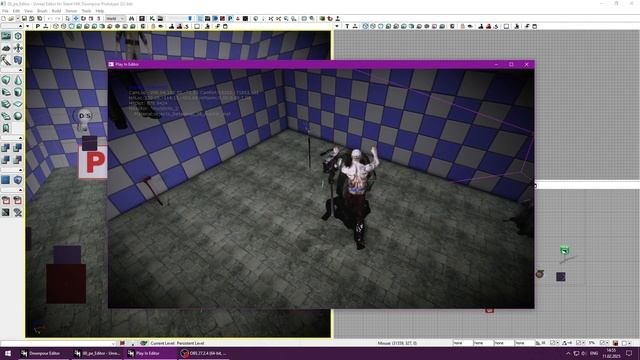This screenshot has height=360, width=640.
Task: Choose the Cone builder brush
Action: [18, 80]
